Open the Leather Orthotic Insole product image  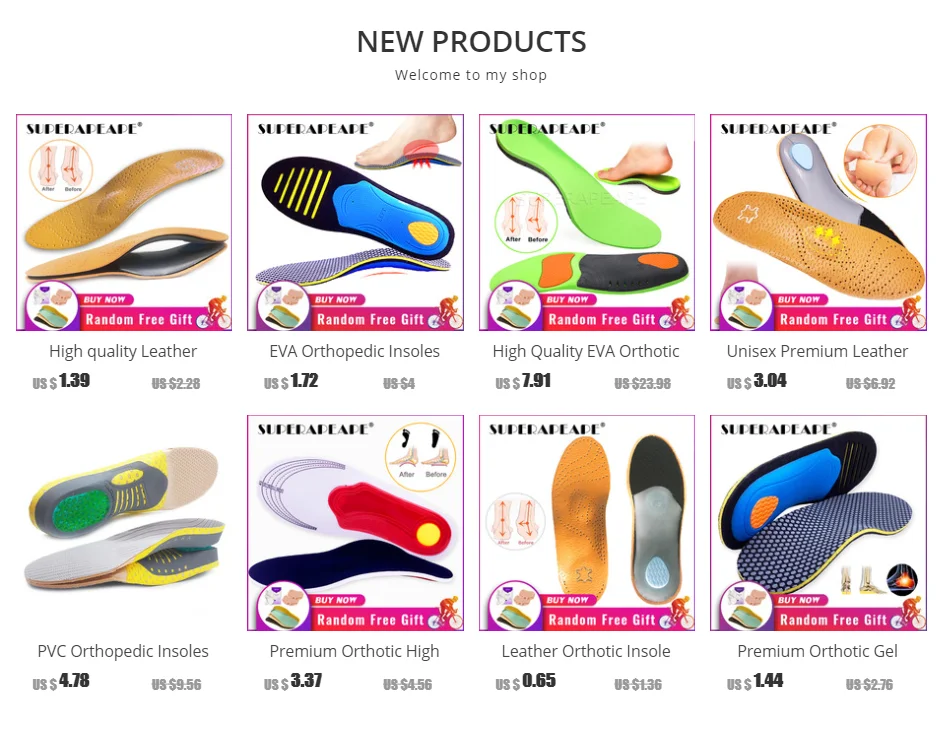(587, 523)
